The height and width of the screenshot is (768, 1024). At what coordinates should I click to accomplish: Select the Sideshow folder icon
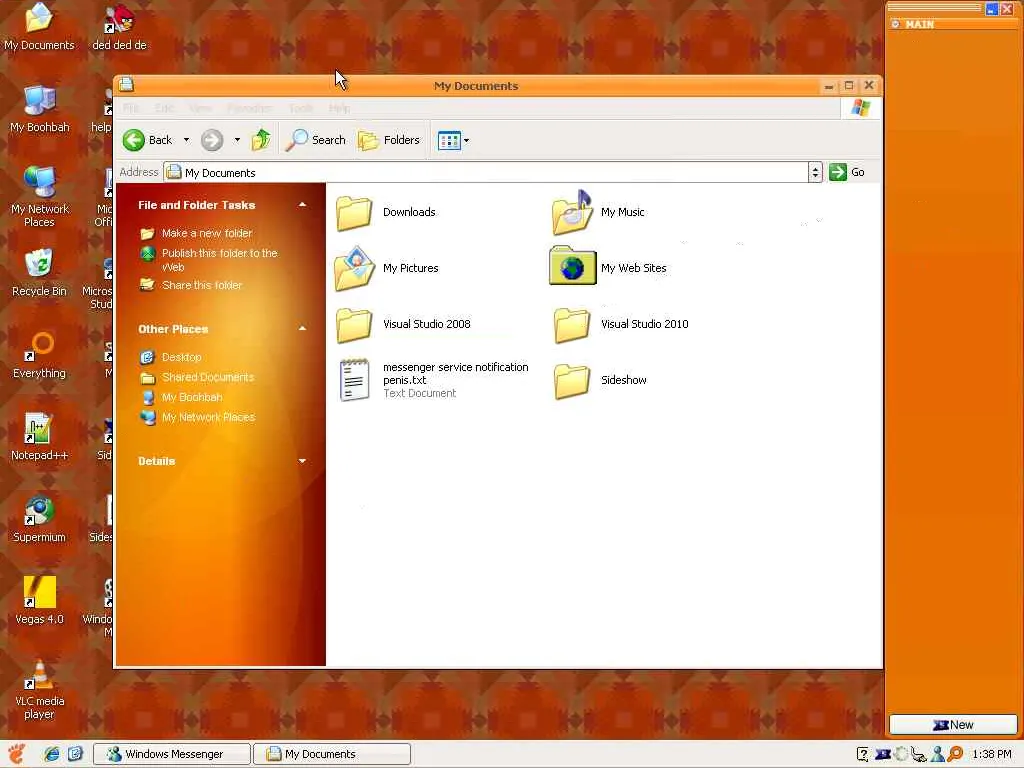pyautogui.click(x=571, y=381)
